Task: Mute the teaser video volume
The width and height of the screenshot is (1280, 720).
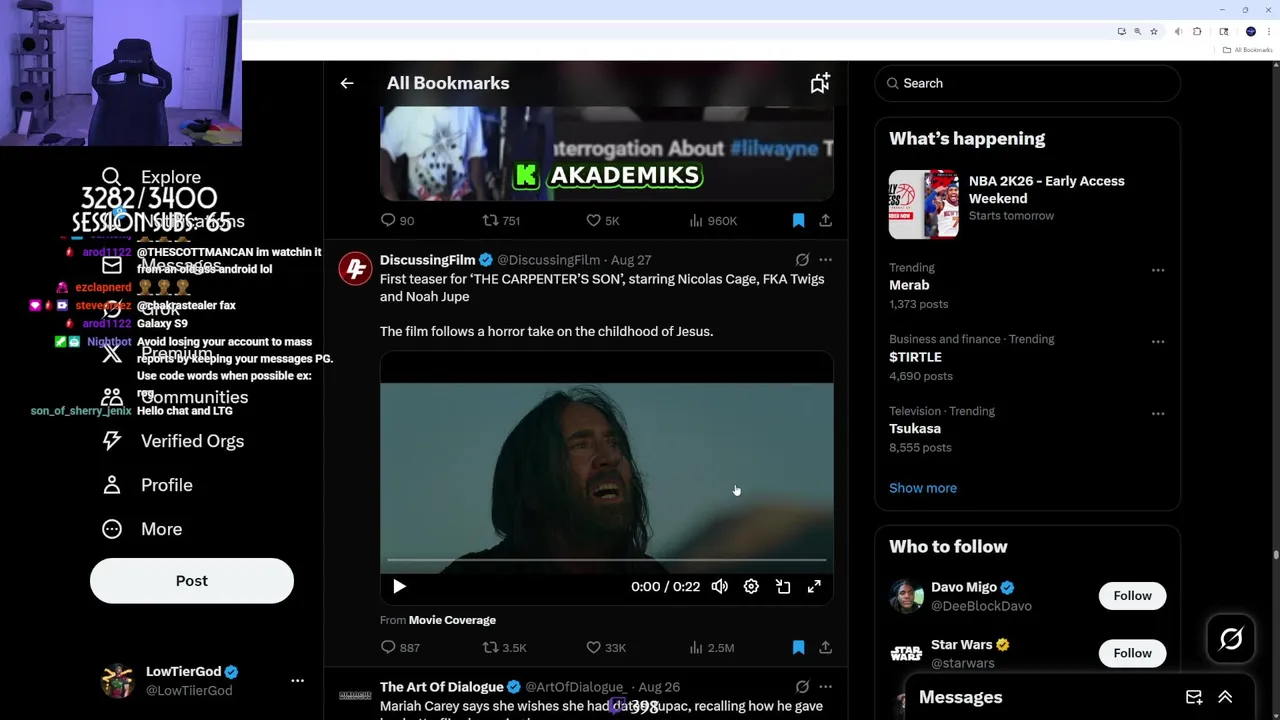Action: [x=719, y=587]
